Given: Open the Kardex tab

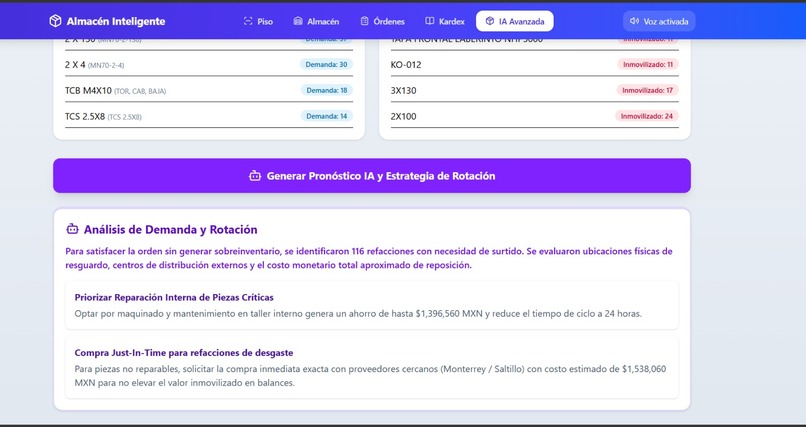Looking at the screenshot, I should 445,21.
